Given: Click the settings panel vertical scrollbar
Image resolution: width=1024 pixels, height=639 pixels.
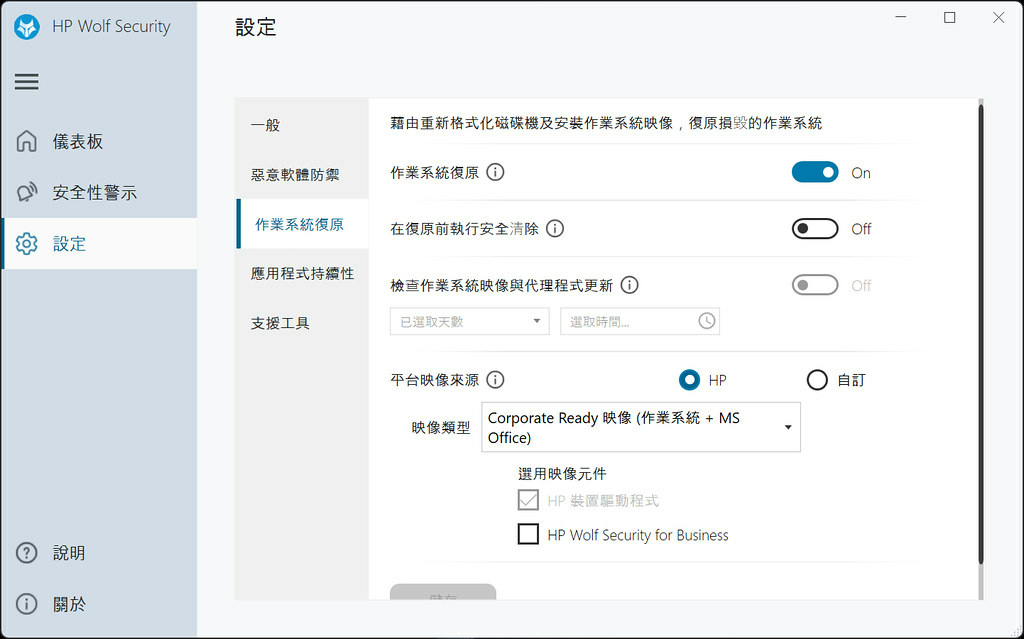Looking at the screenshot, I should tap(980, 333).
